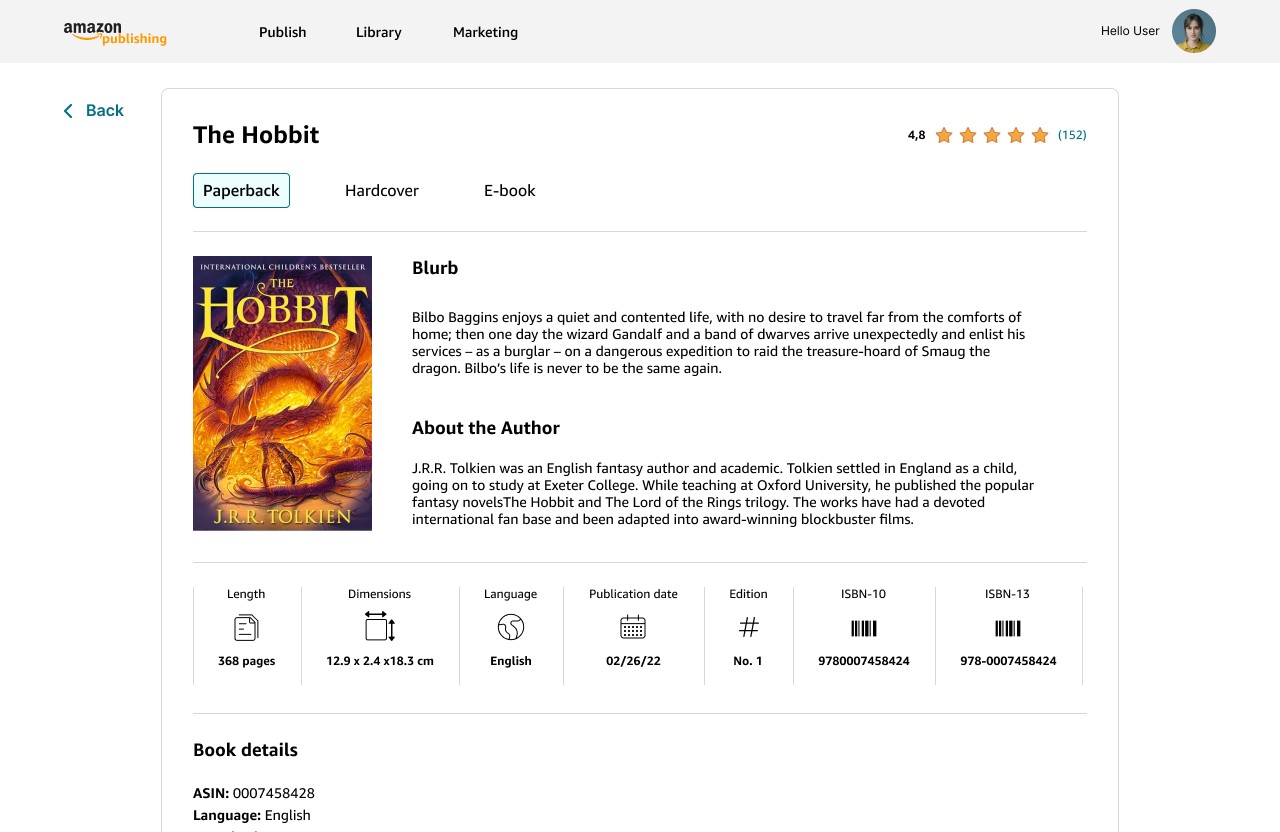Click the ISBN-10 column label

pyautogui.click(x=864, y=594)
